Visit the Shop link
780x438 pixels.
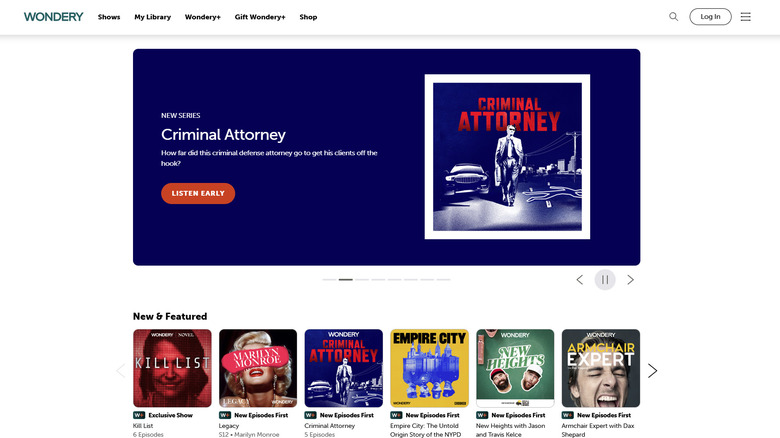(x=308, y=16)
